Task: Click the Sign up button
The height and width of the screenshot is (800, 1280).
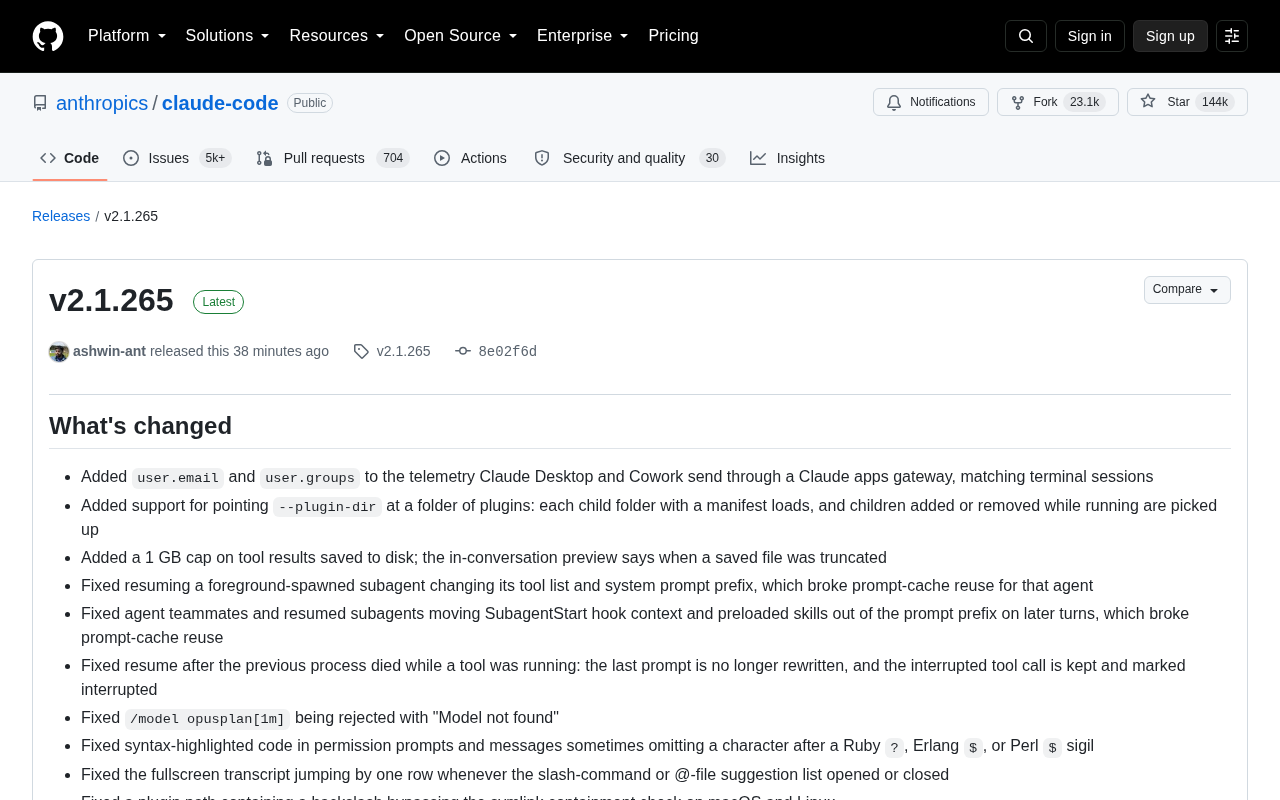Action: pyautogui.click(x=1170, y=36)
